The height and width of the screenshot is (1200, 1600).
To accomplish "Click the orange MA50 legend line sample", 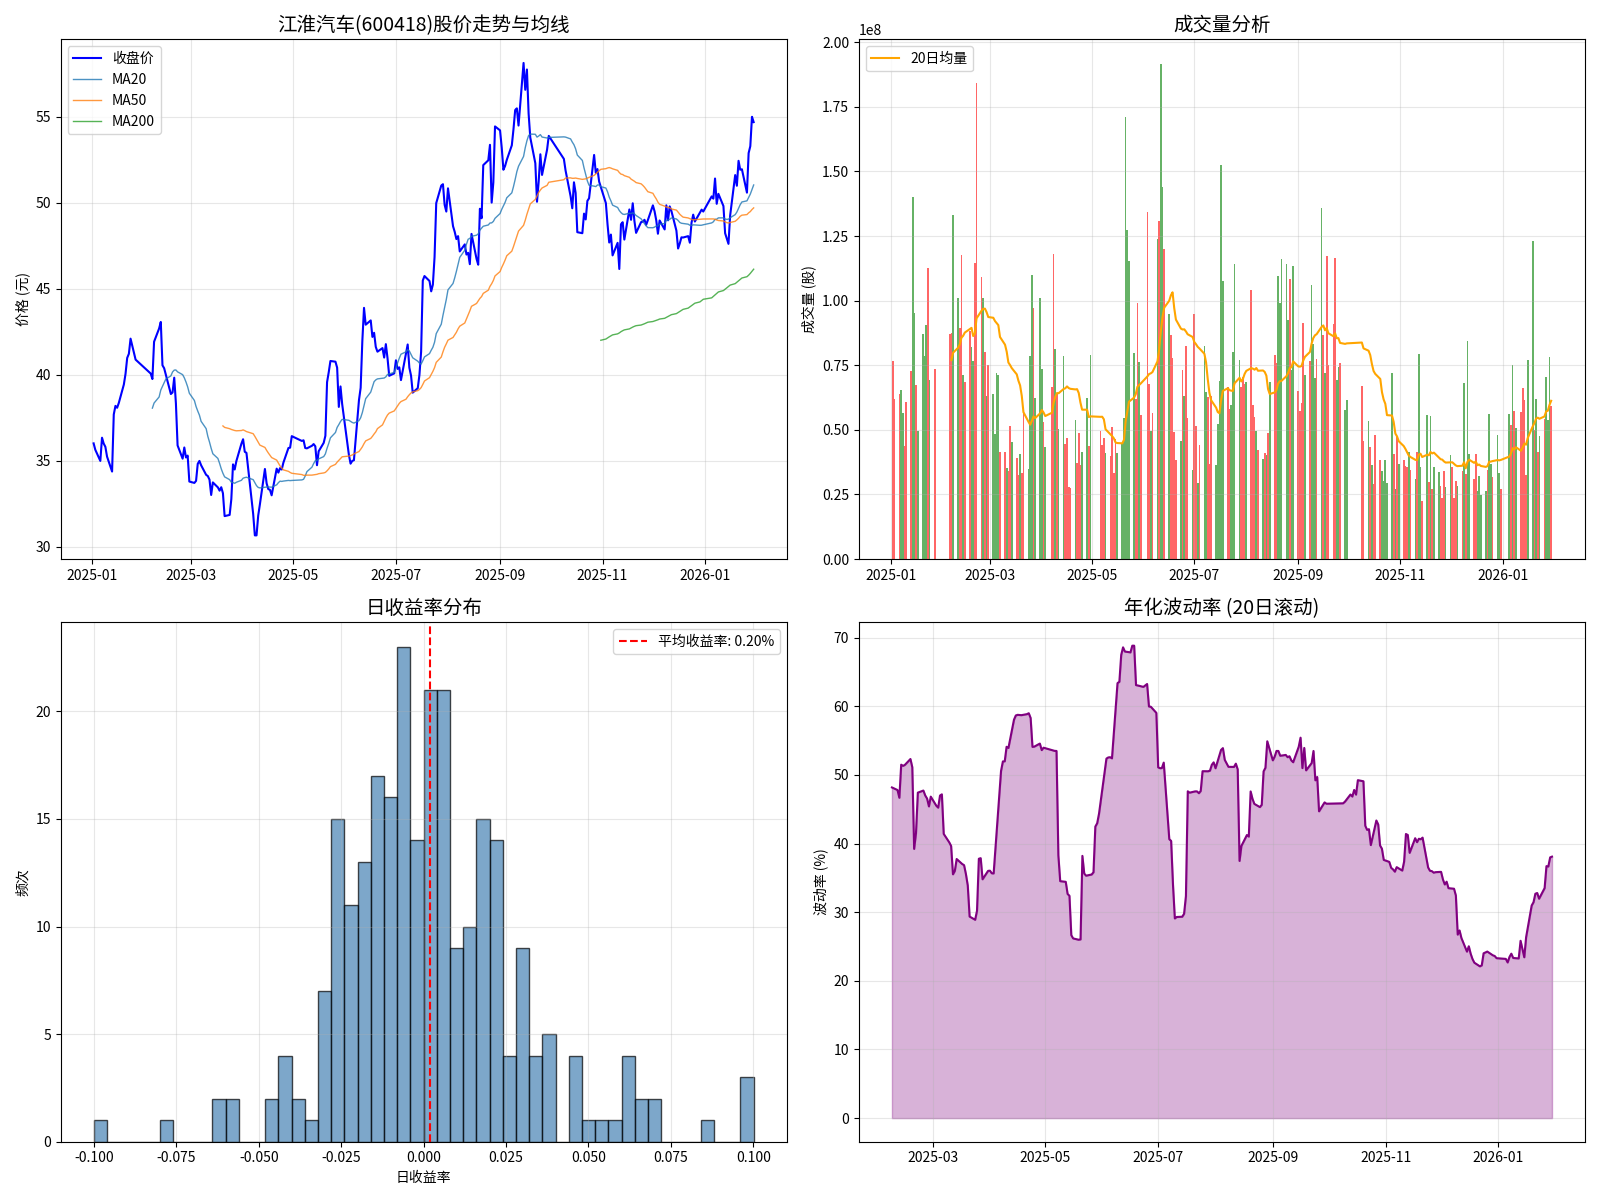I will [x=88, y=100].
